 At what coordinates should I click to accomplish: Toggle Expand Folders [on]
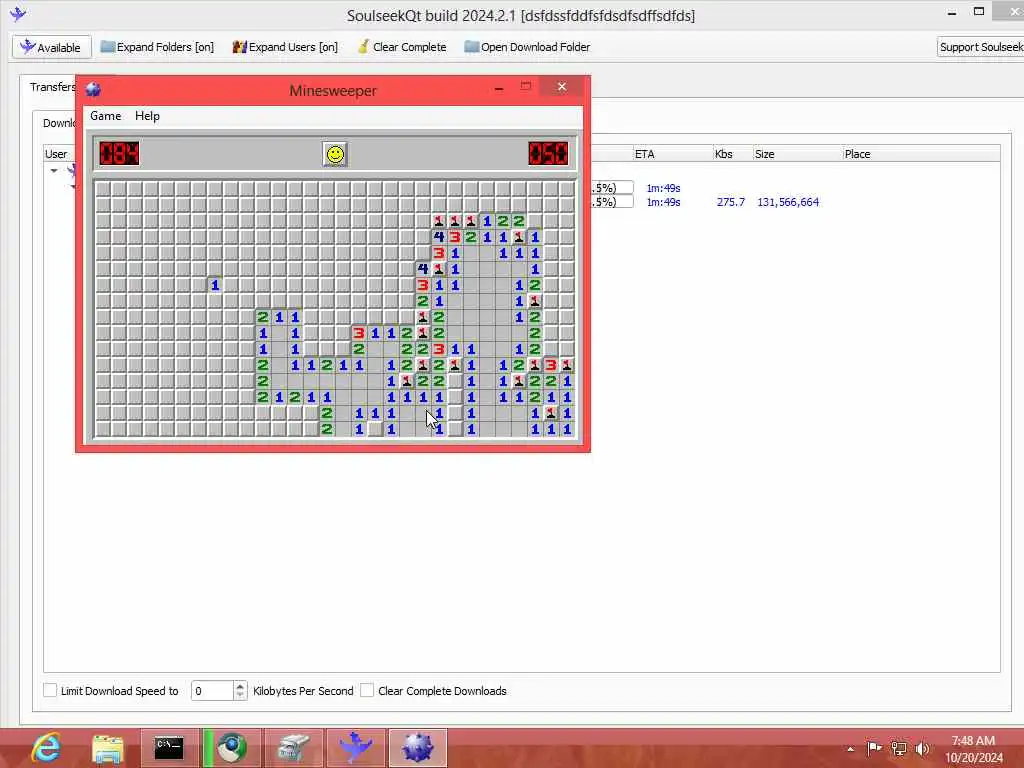157,47
